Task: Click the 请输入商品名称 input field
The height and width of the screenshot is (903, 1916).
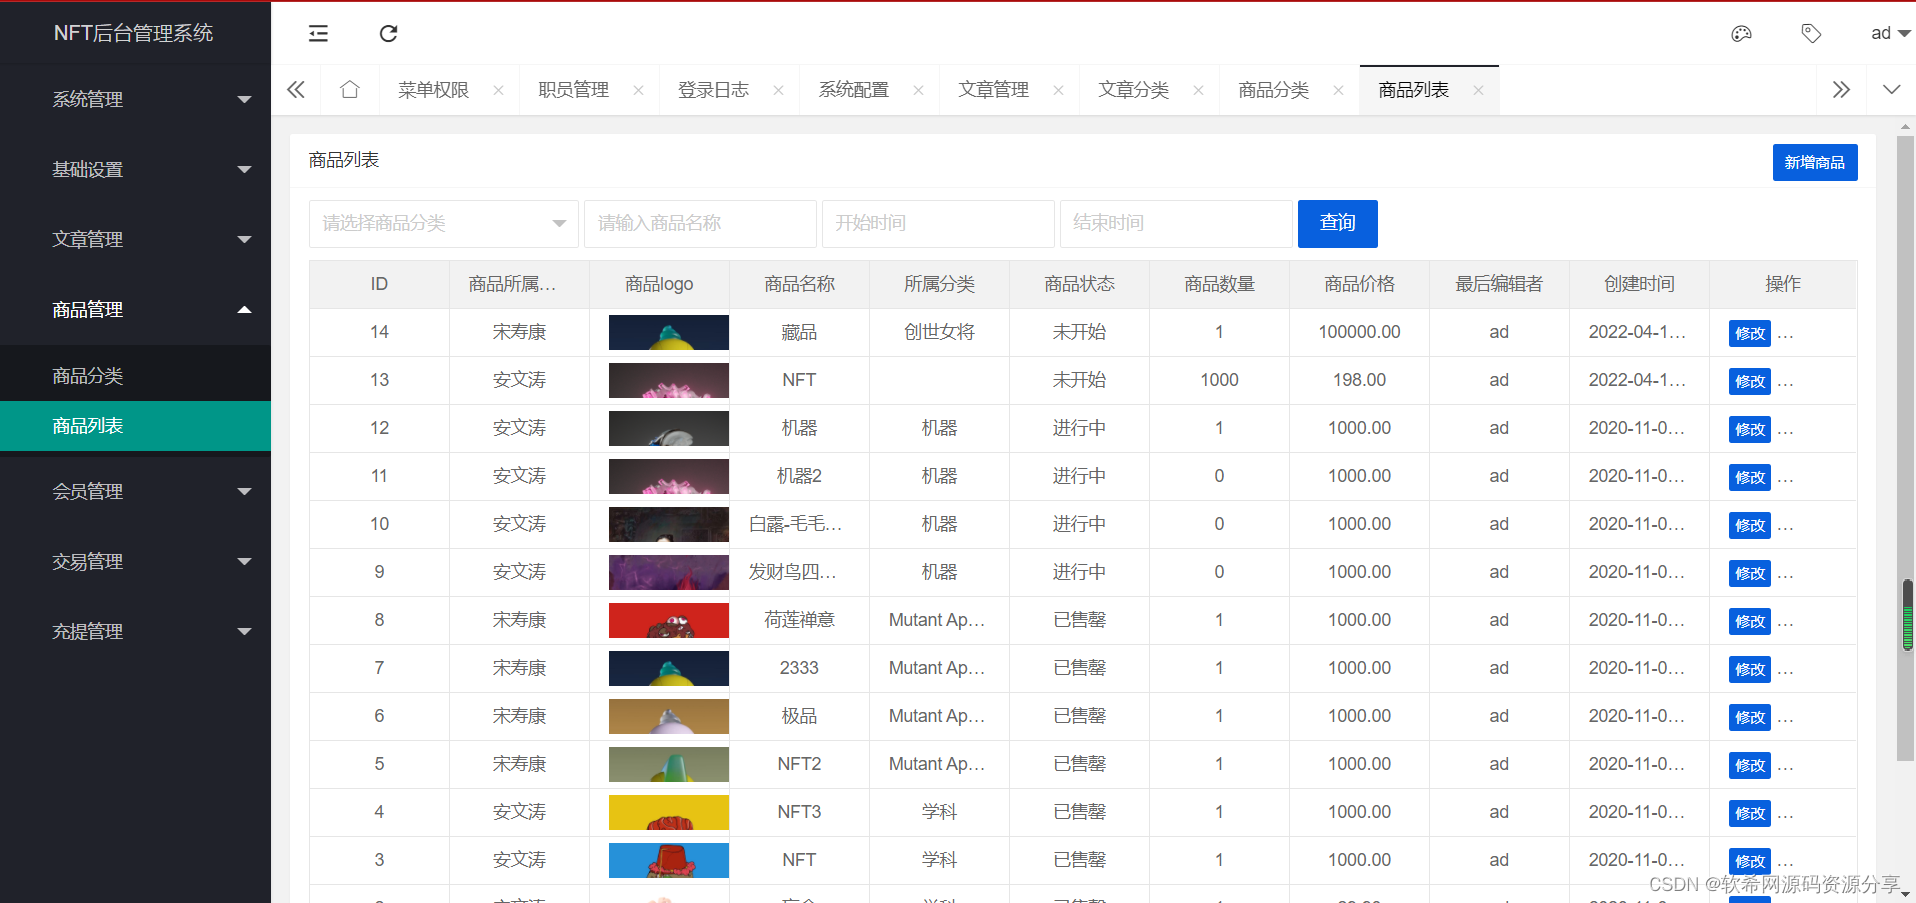Action: pyautogui.click(x=700, y=223)
